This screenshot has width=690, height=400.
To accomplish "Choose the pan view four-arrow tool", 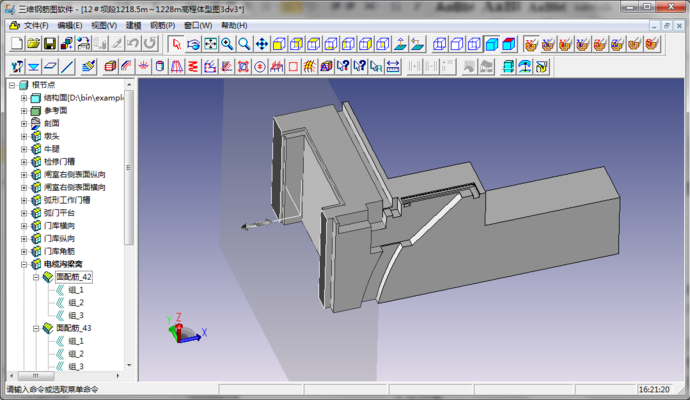I will (261, 44).
